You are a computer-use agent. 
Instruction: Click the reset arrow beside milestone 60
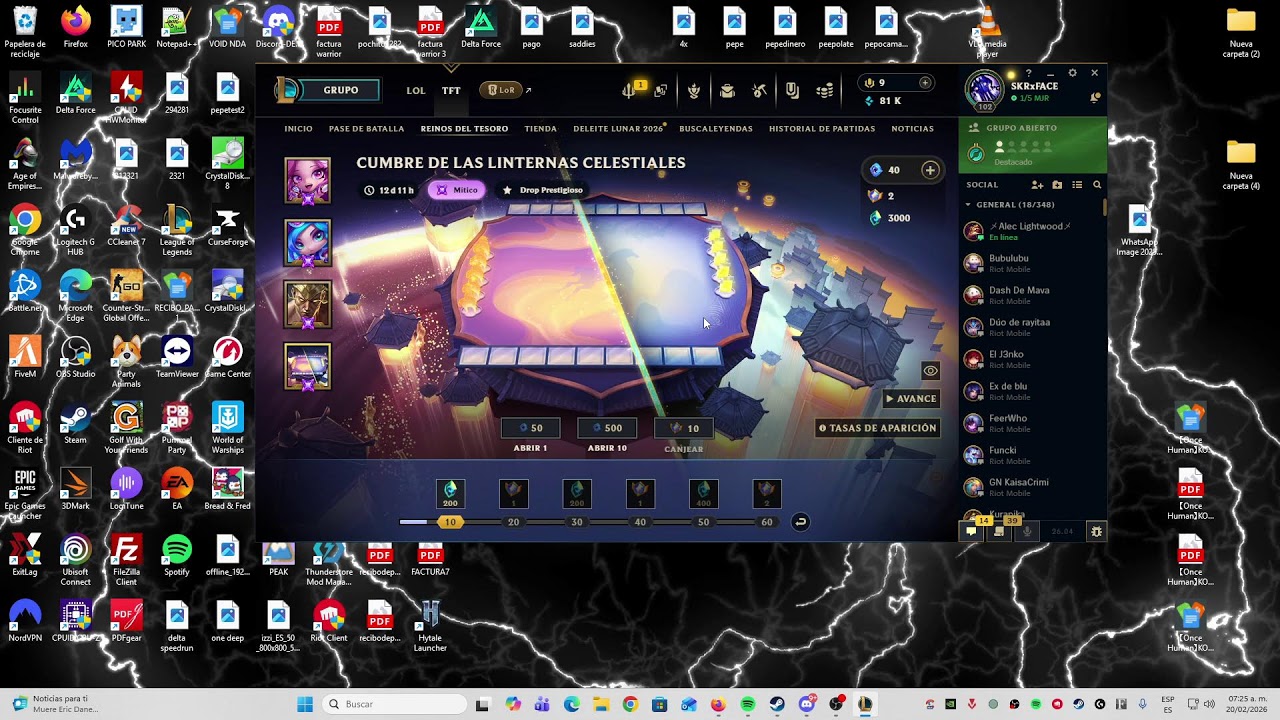pyautogui.click(x=800, y=522)
